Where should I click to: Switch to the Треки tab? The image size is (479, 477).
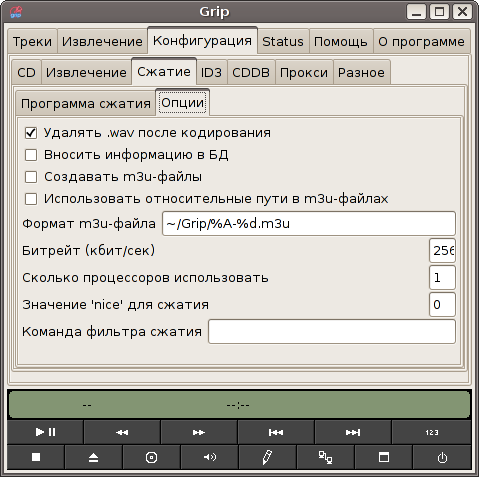point(32,42)
